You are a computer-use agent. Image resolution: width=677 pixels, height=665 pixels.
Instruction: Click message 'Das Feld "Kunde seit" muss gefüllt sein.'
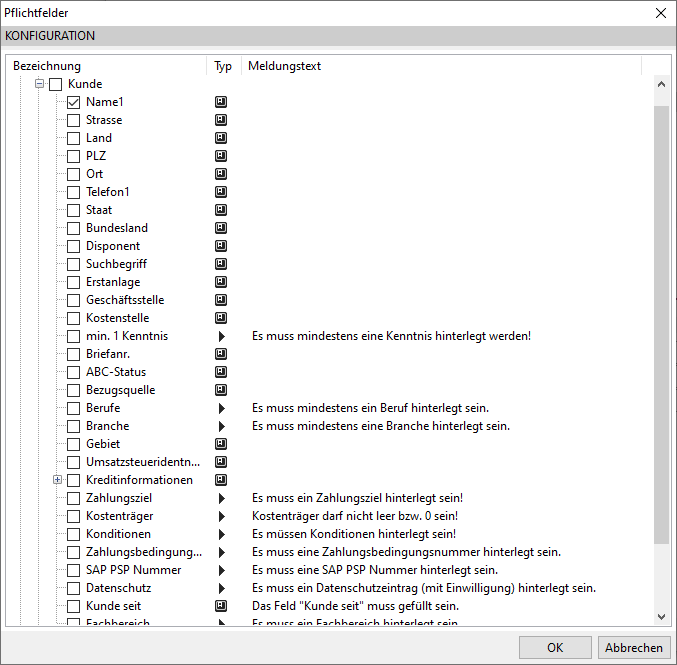tap(355, 606)
